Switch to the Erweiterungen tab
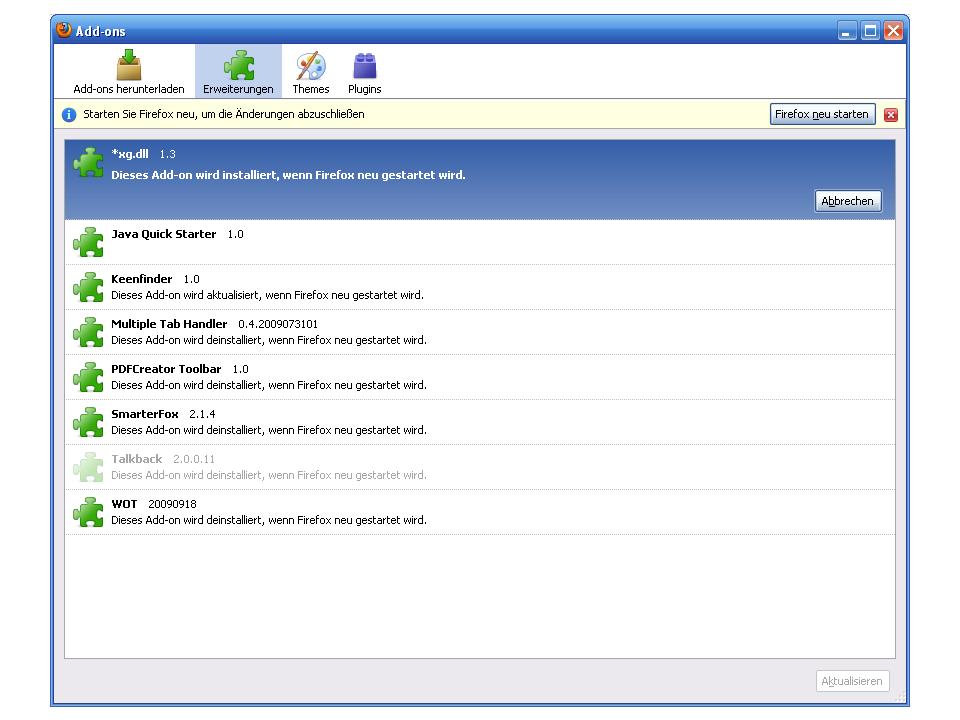 click(238, 72)
